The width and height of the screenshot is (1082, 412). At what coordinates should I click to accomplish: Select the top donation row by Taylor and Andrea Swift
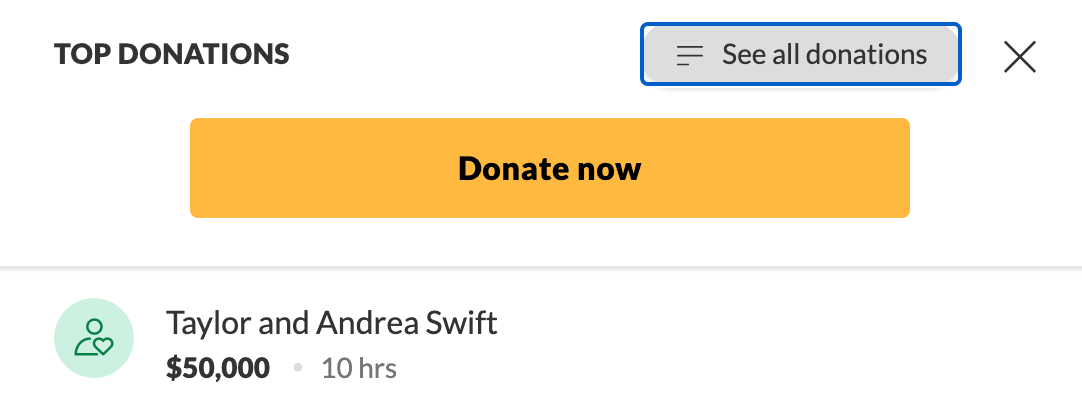coord(540,345)
